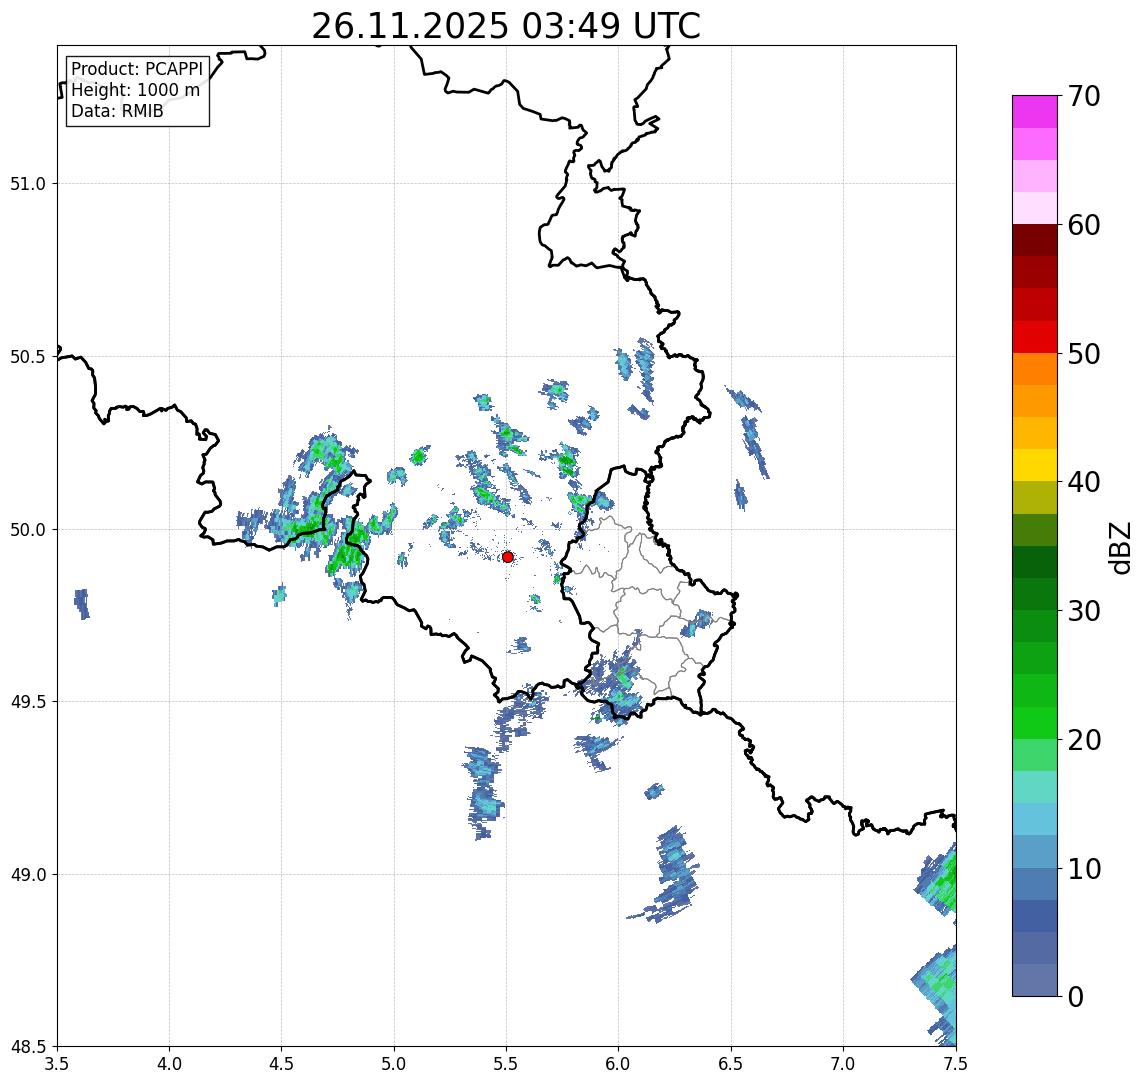Click the magenta top segment of the colorbar

[1035, 112]
